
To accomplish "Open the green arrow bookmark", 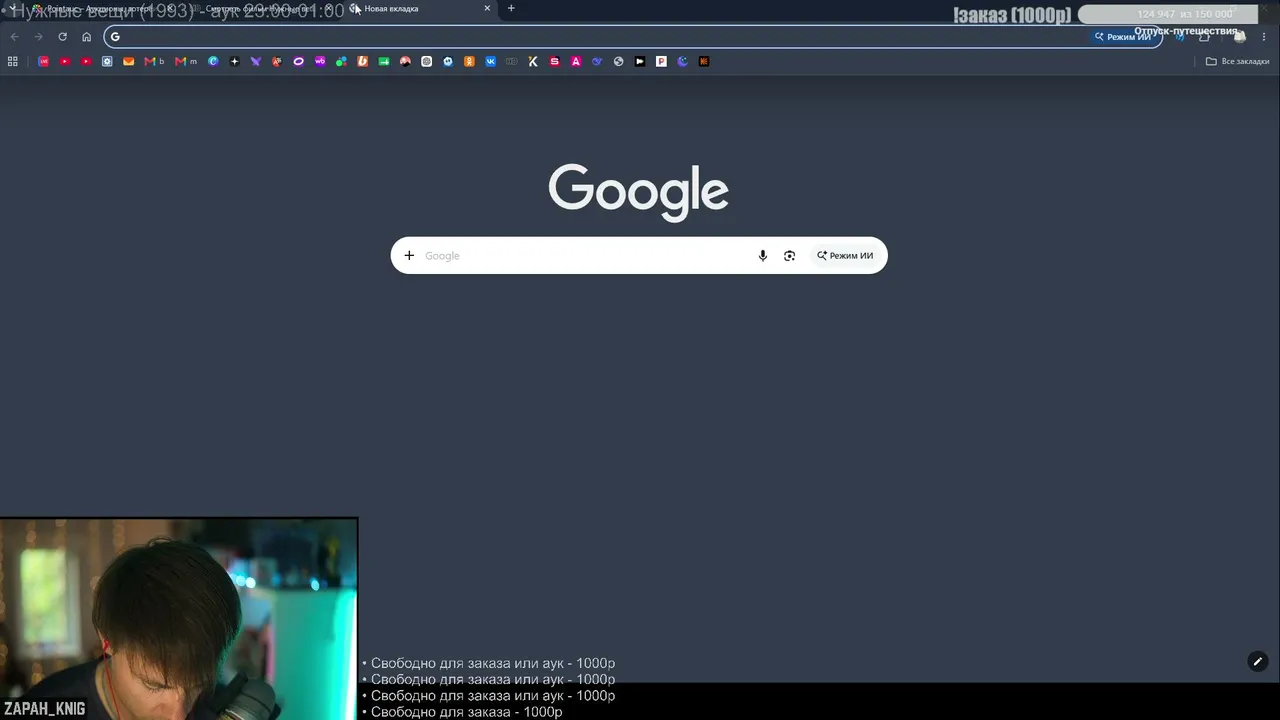I will coord(384,61).
